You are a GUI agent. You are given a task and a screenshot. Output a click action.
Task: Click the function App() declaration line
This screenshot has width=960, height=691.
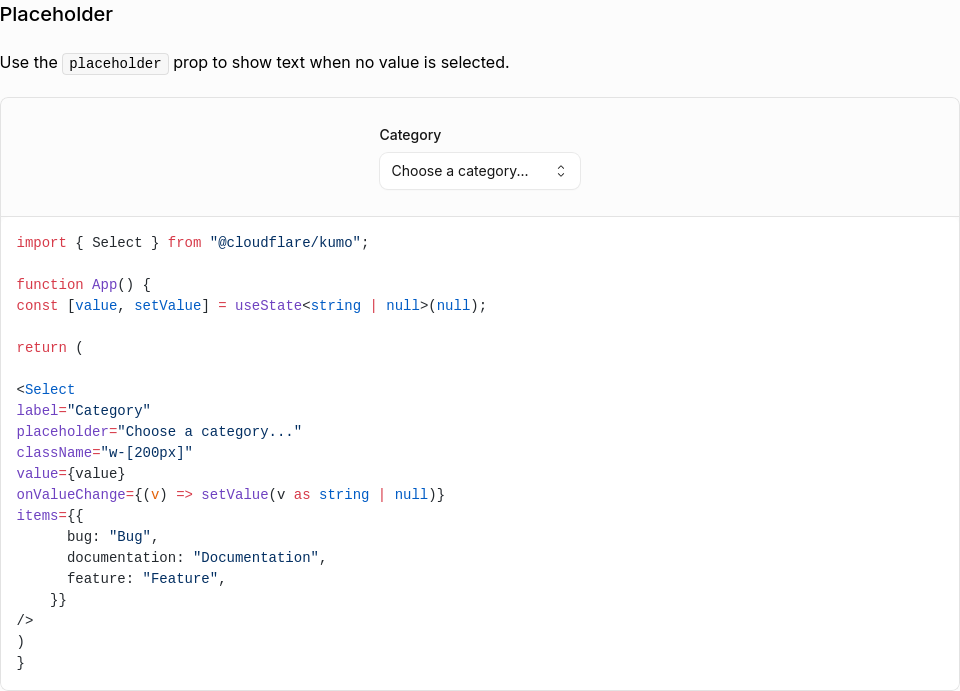click(83, 285)
